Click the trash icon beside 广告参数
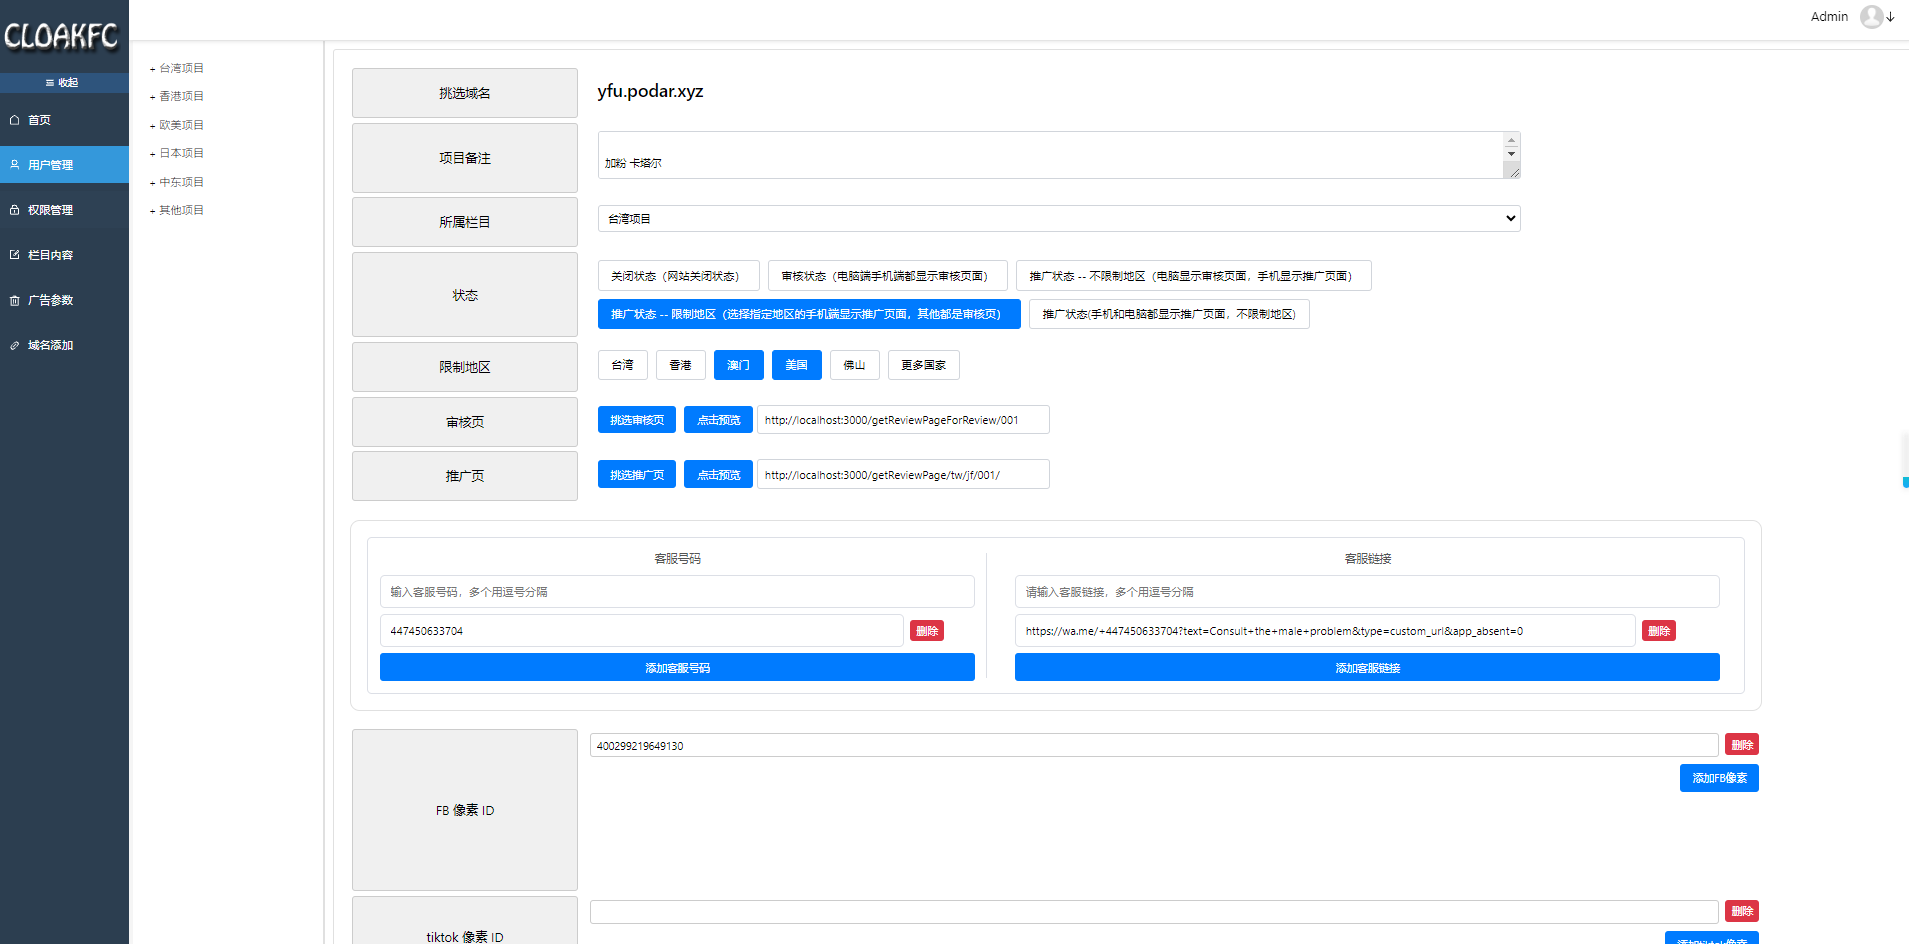1909x944 pixels. click(15, 300)
